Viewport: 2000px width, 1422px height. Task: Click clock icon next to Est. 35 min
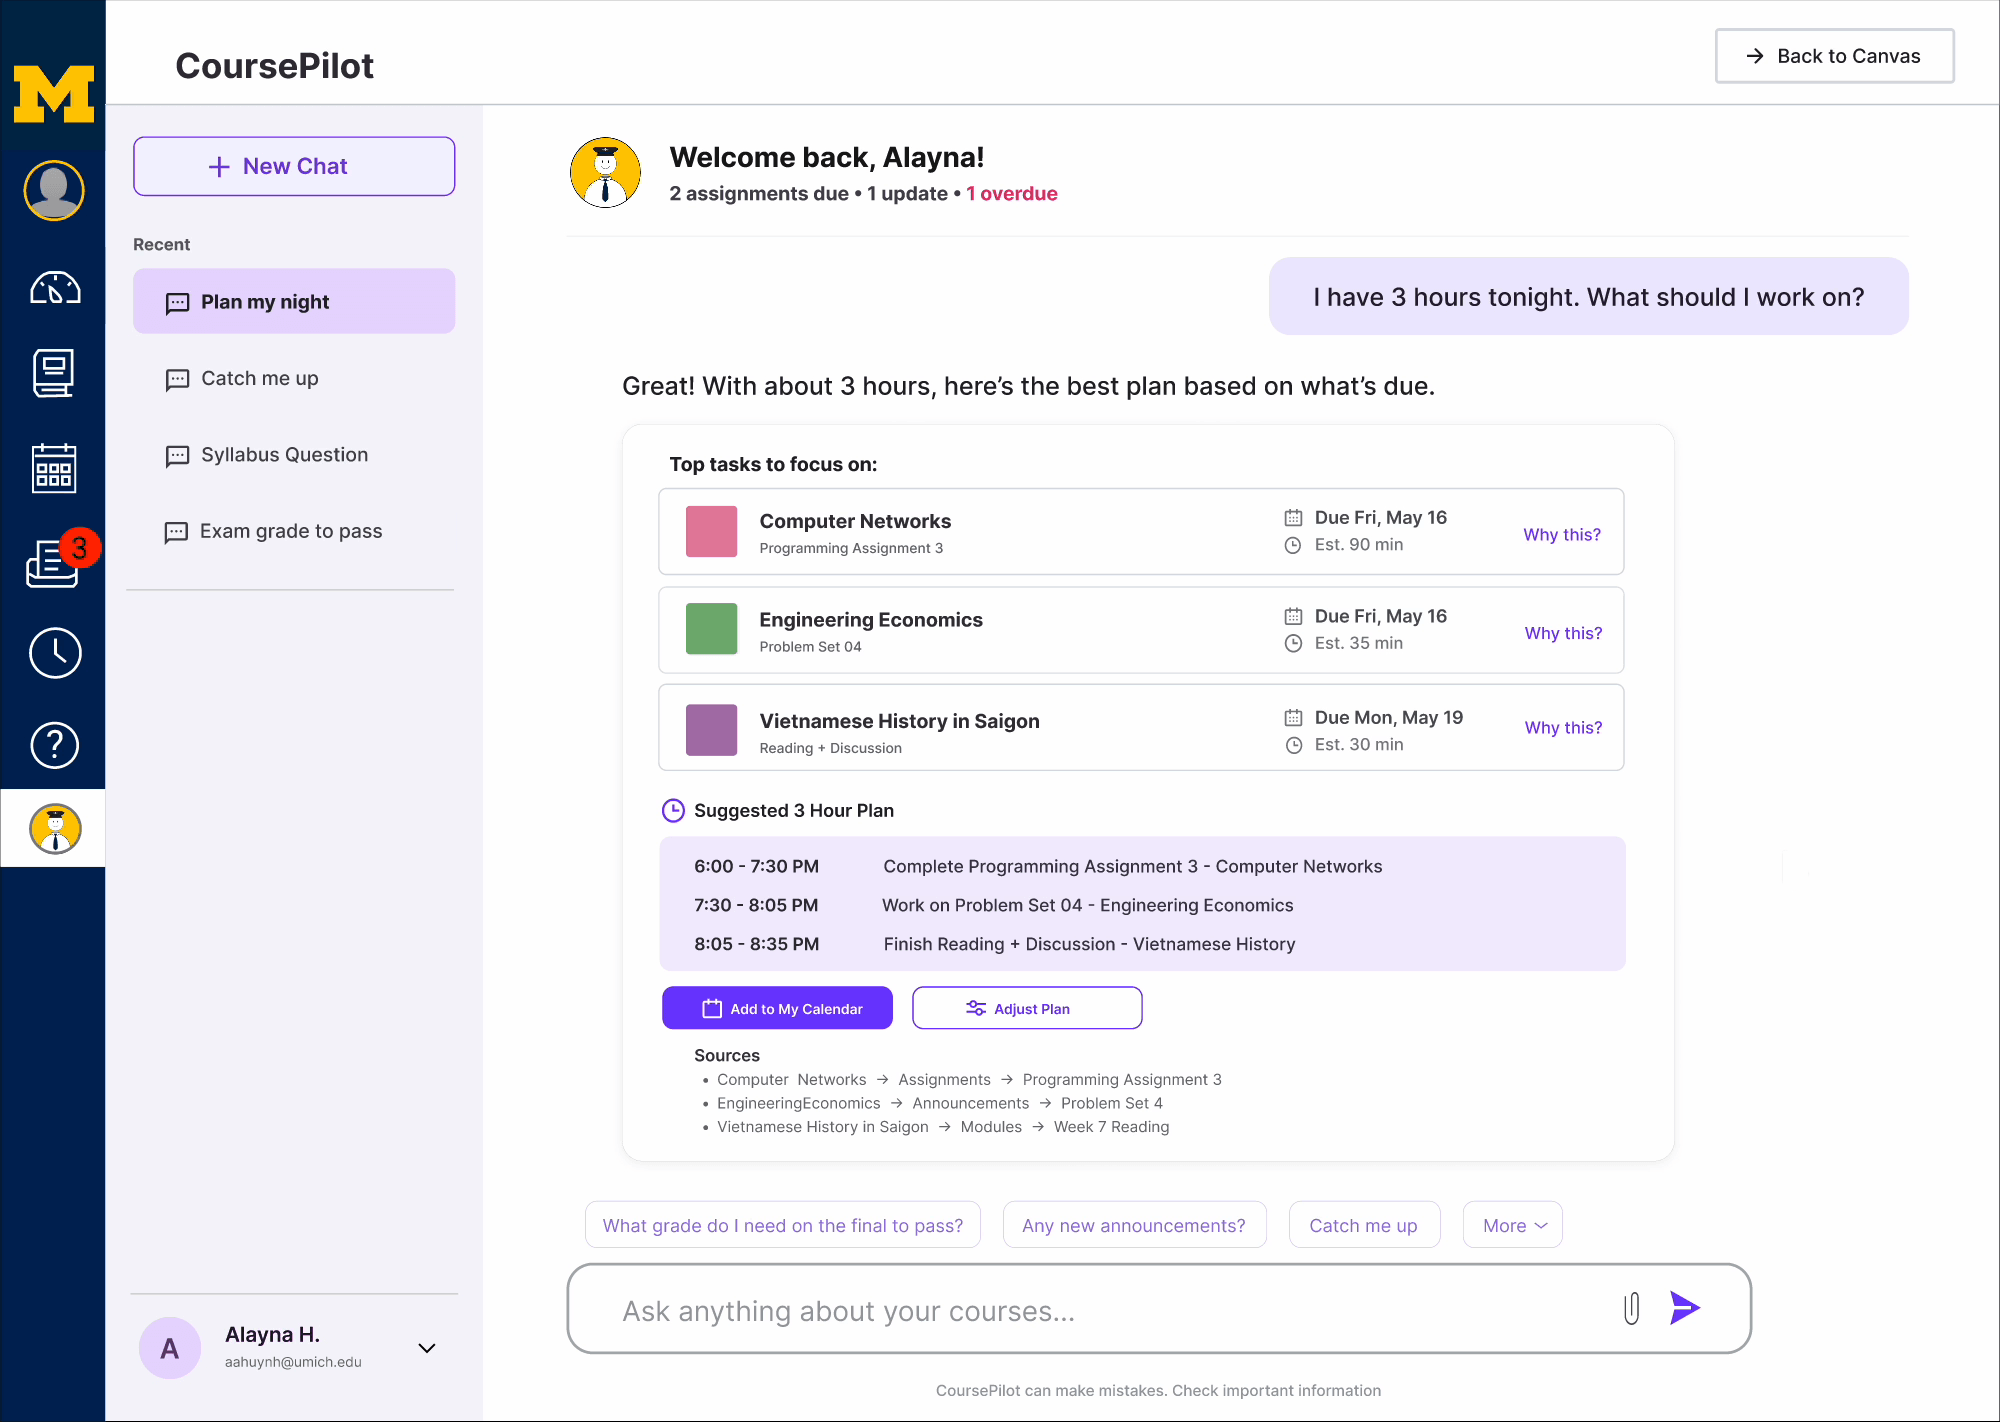1293,643
